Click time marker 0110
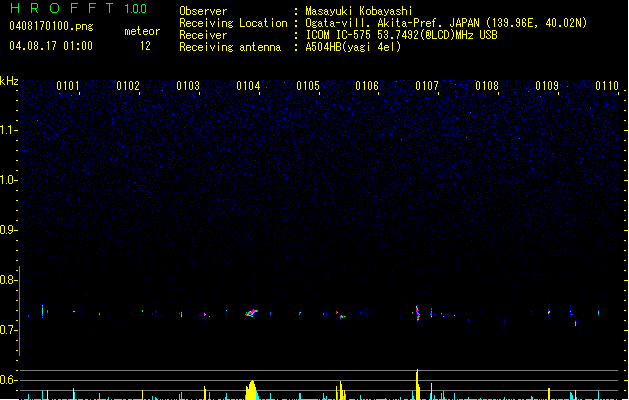Screen dimensions: 629x400 pos(607,86)
